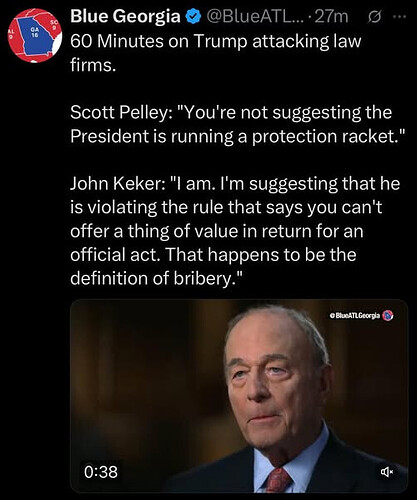Open the Blue Georgia profile avatar
Viewport: 417px width, 500px height.
[35, 36]
